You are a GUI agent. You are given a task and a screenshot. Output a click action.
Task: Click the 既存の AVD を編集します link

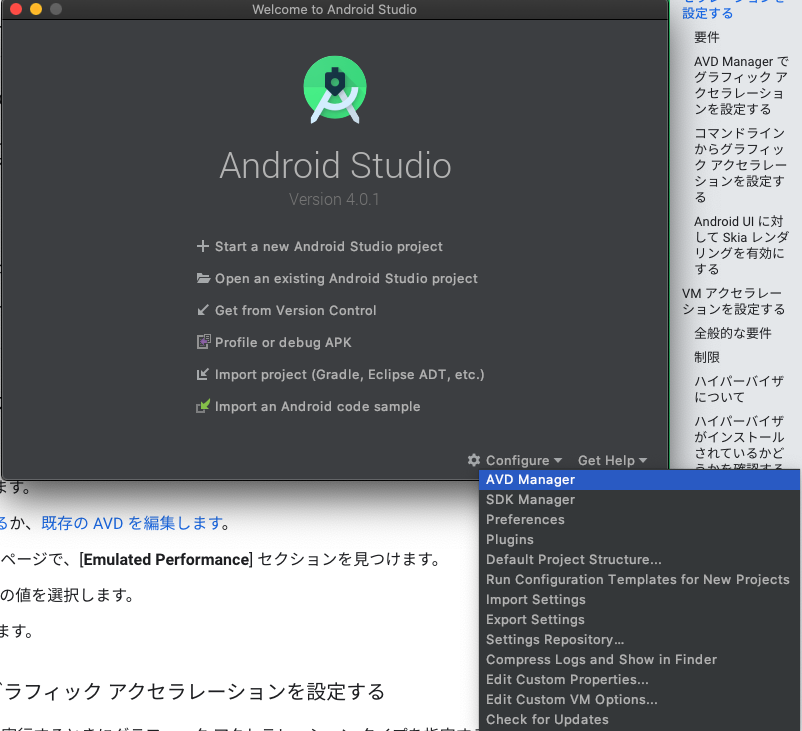[x=132, y=523]
